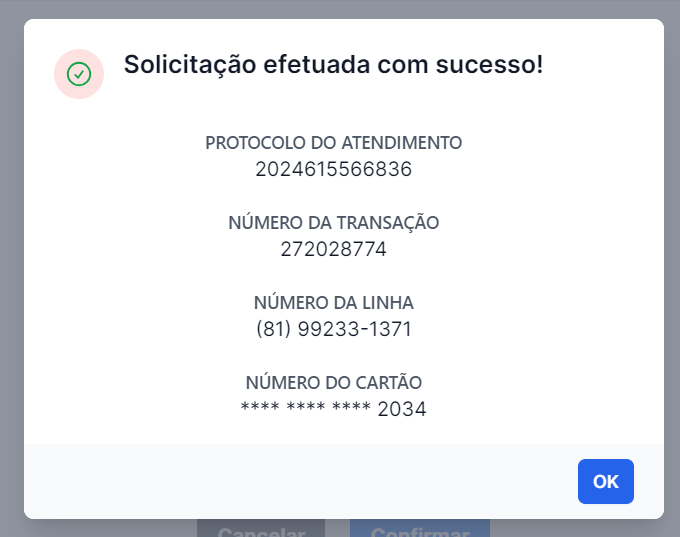Click the "Solicitação efetuada com sucesso!" heading
Viewport: 680px width, 537px height.
click(x=333, y=65)
